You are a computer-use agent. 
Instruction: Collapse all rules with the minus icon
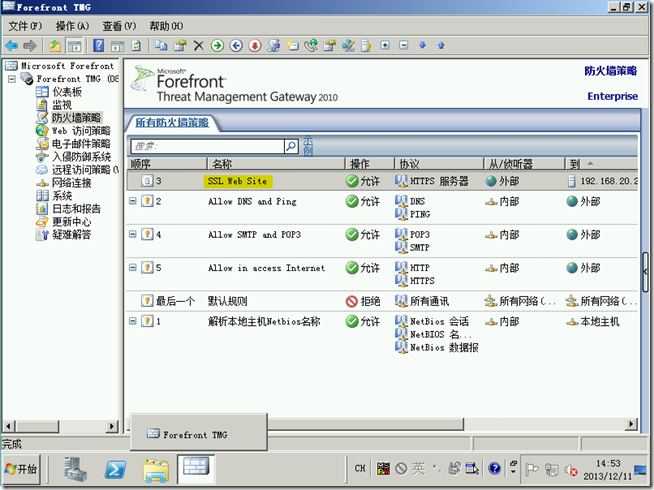coord(403,45)
